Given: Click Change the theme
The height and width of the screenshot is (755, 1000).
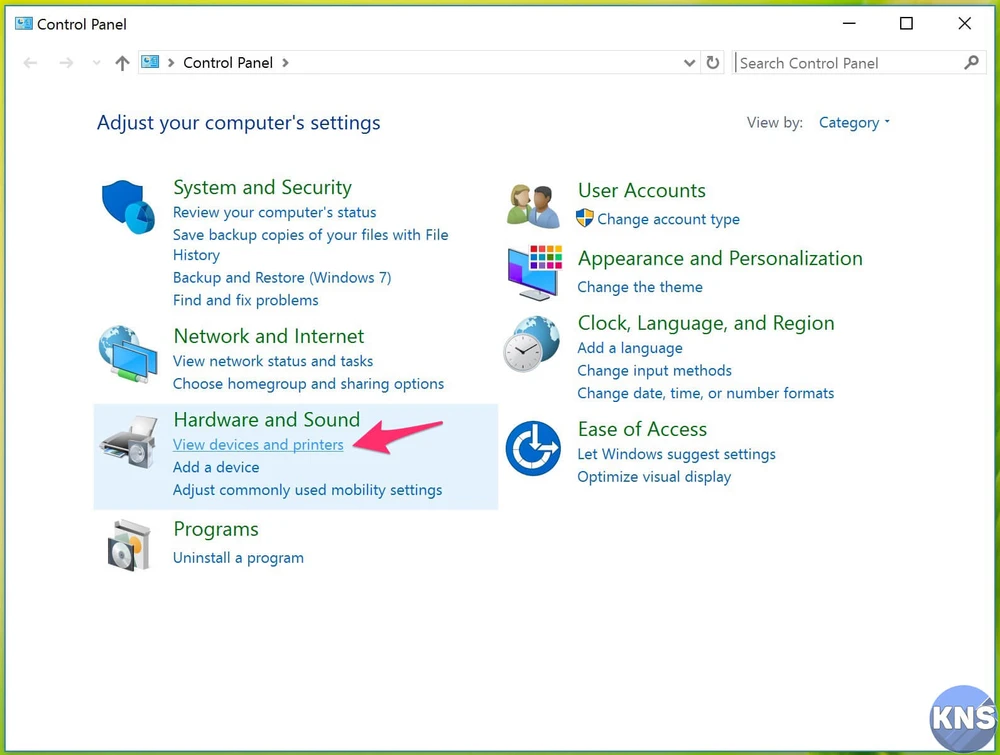Looking at the screenshot, I should (x=640, y=287).
